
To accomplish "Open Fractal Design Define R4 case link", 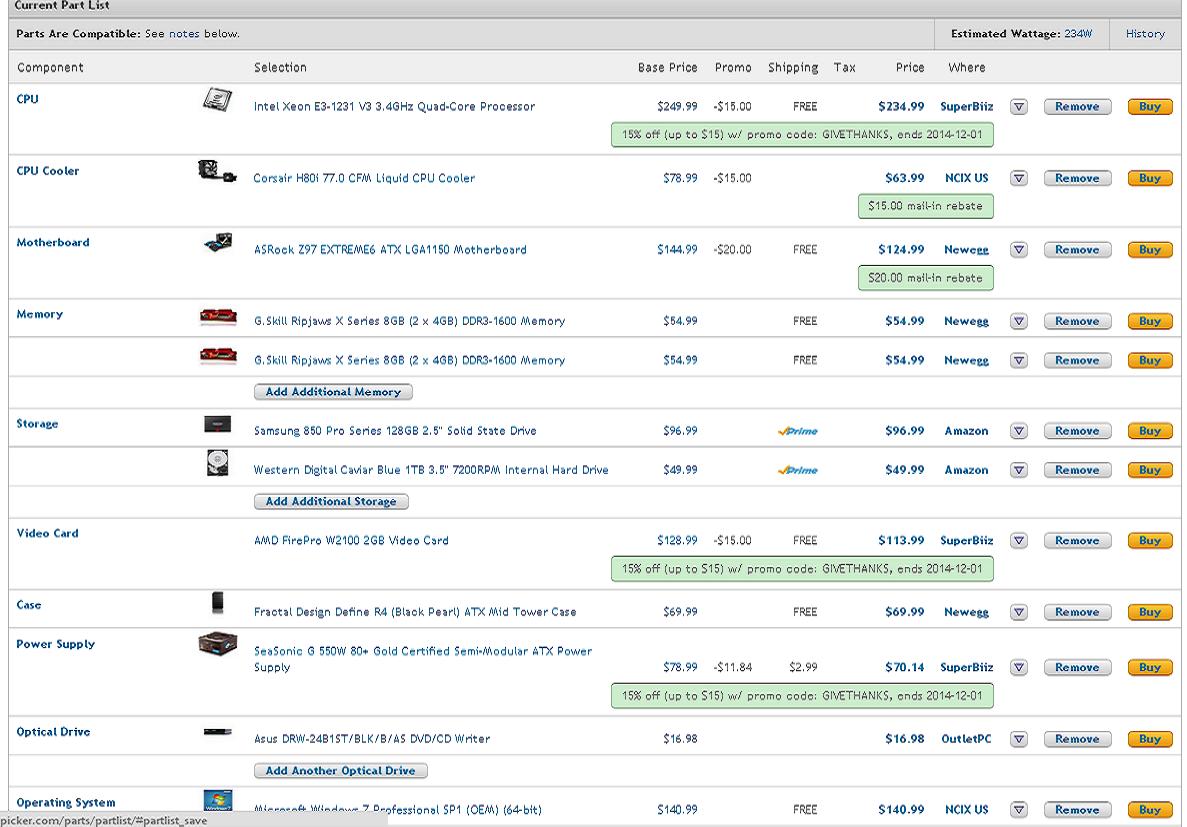I will tap(415, 612).
